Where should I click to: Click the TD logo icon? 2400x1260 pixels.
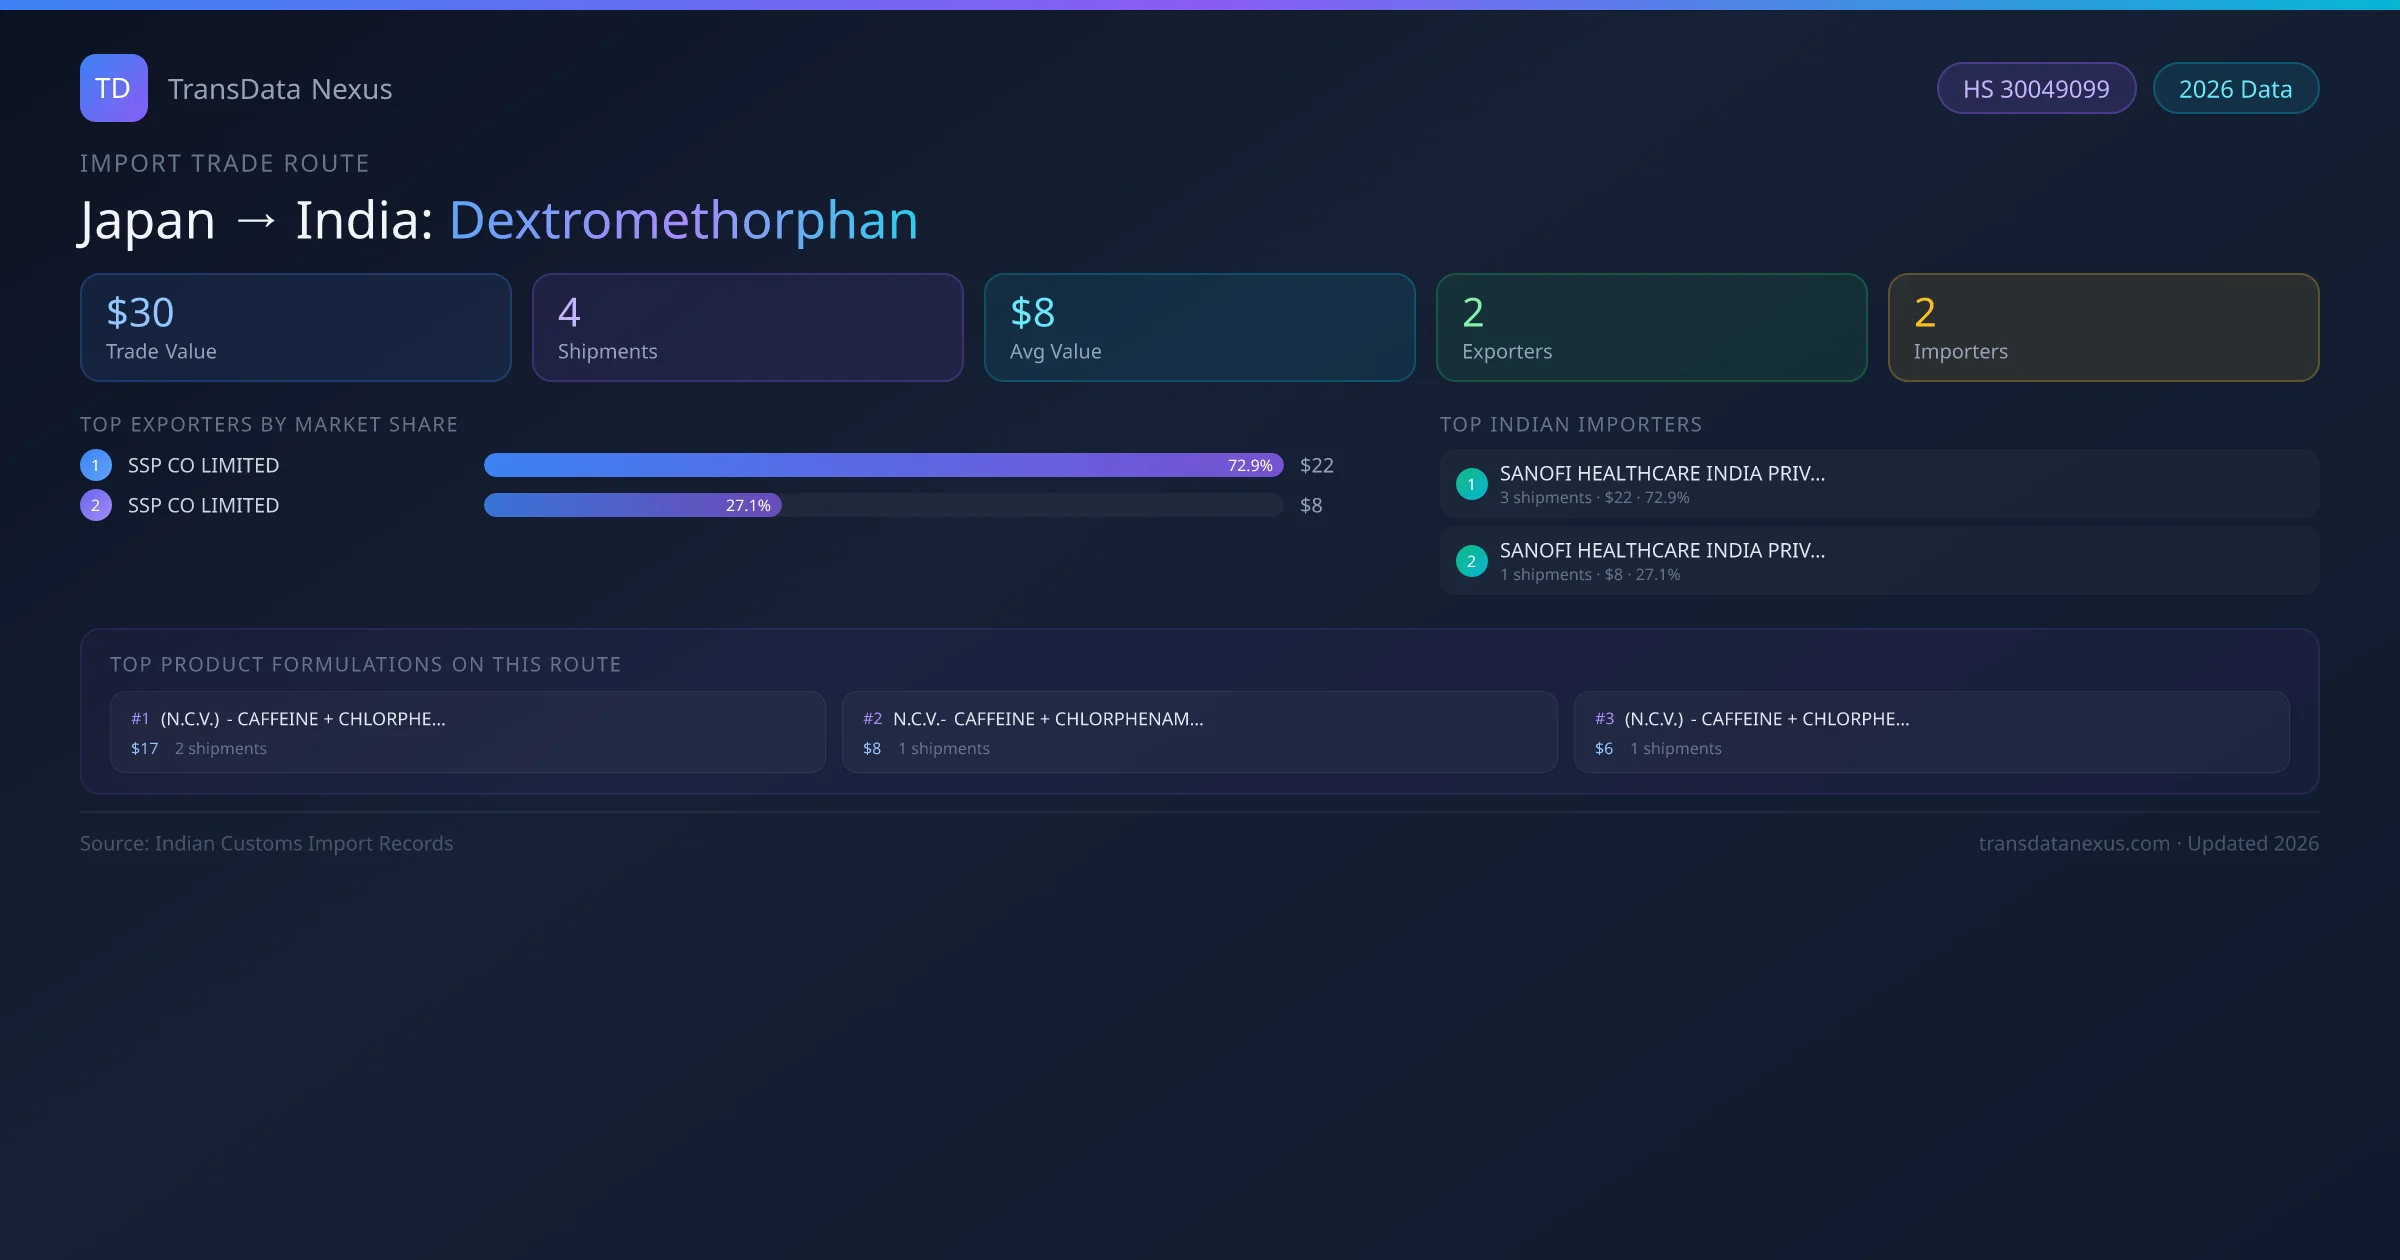[113, 88]
